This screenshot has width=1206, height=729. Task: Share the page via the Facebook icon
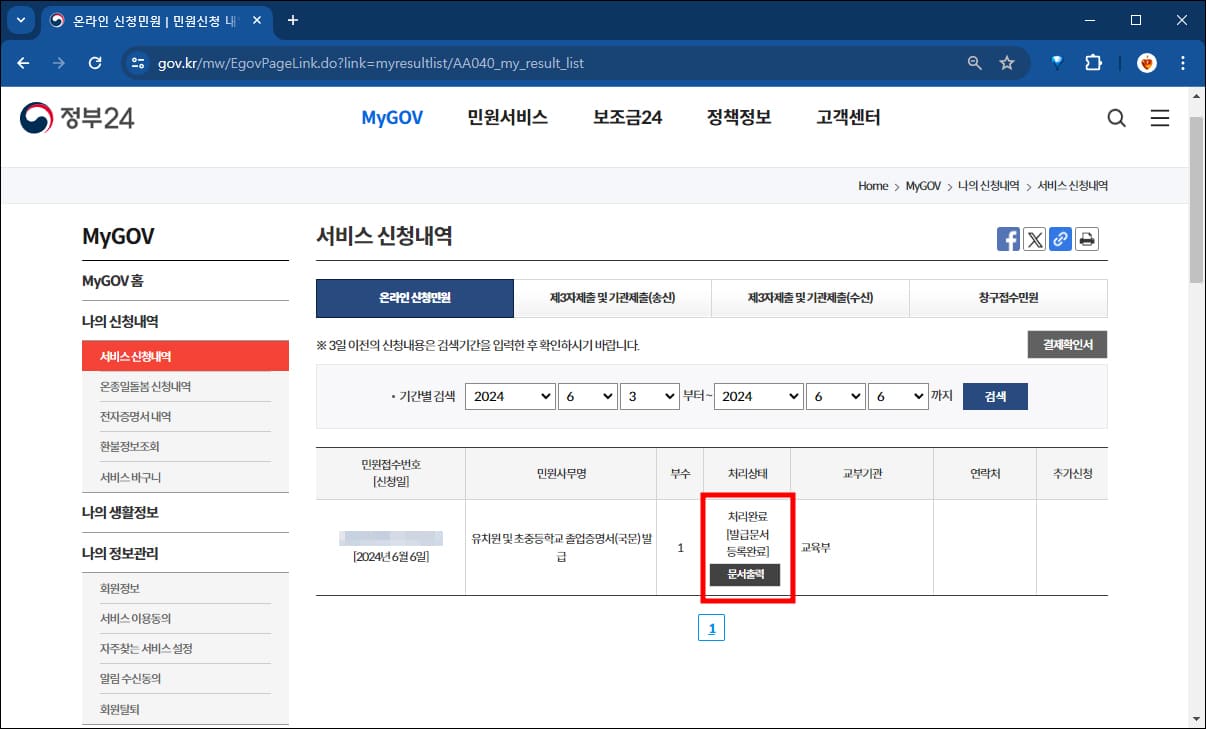[1009, 238]
